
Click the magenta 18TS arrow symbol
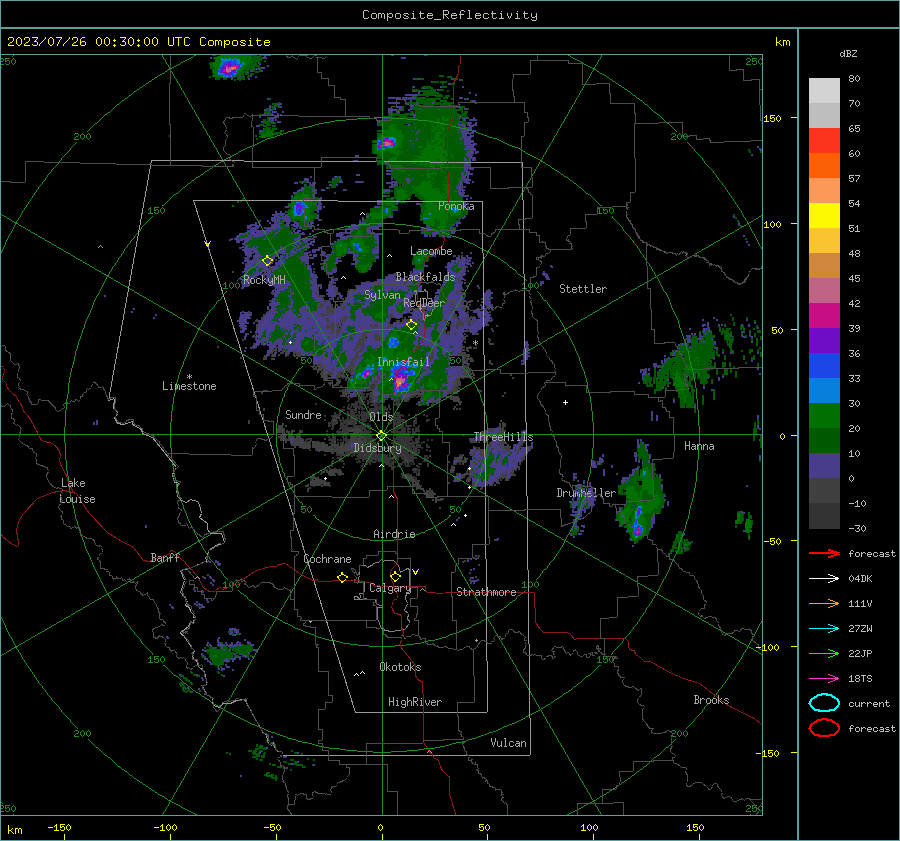tap(824, 679)
